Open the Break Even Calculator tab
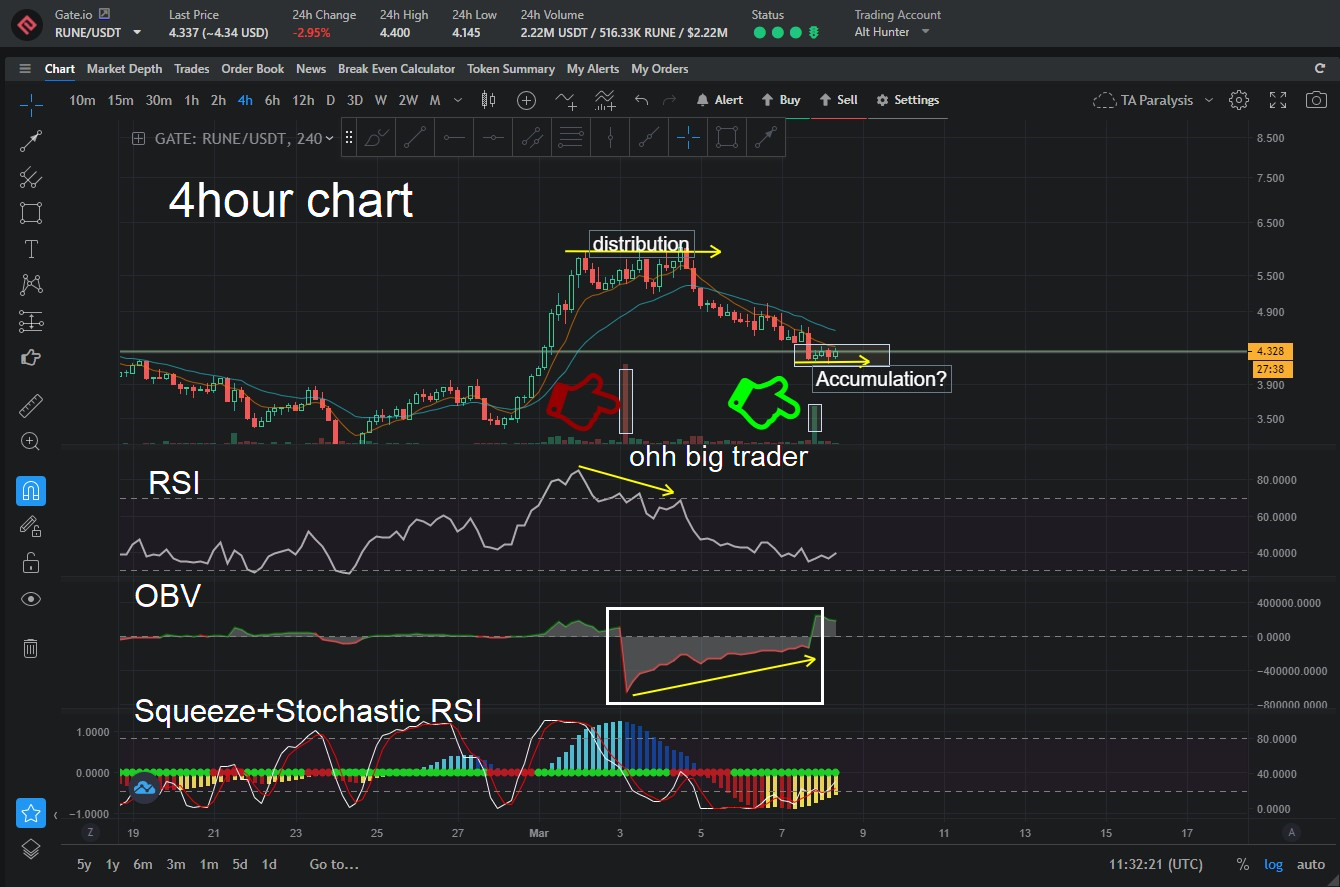 coord(396,69)
